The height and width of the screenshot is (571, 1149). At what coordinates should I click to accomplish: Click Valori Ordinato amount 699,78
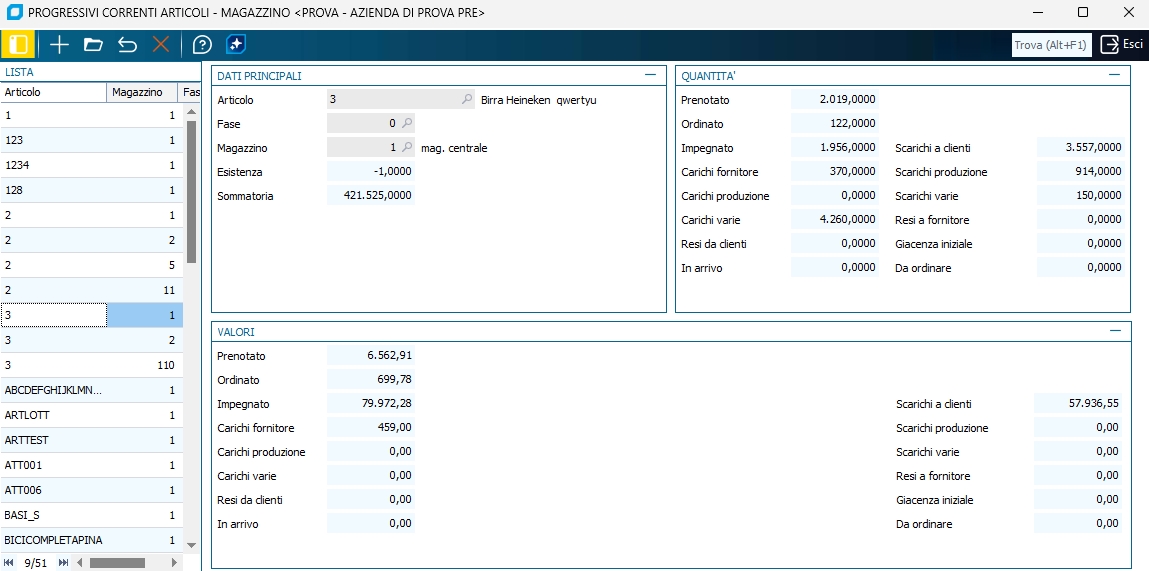point(371,380)
